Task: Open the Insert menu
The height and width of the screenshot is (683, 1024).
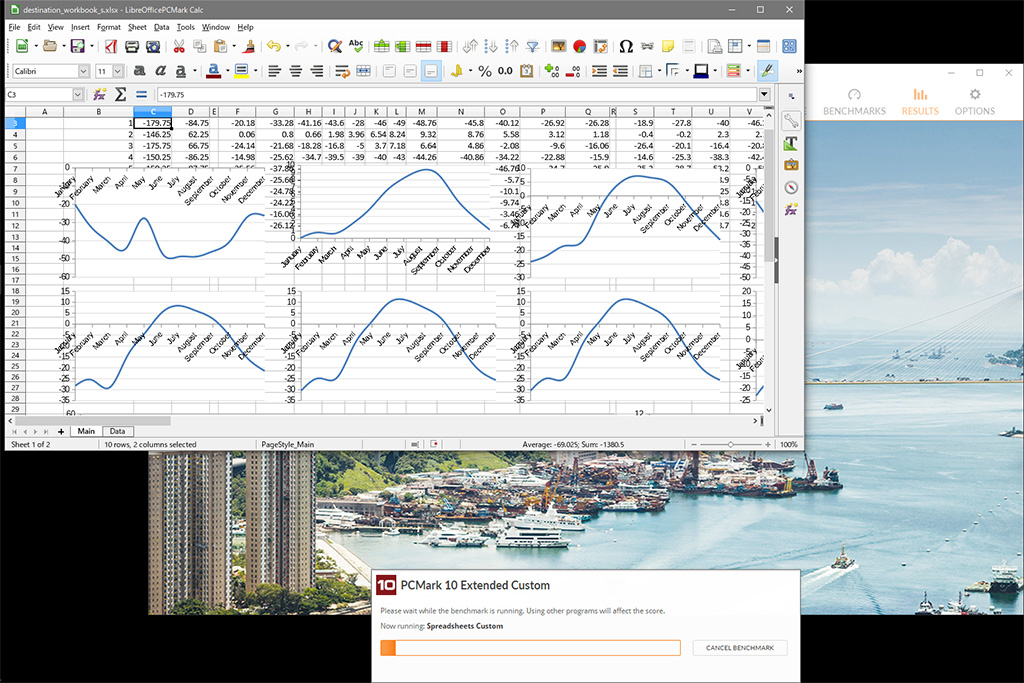Action: click(x=80, y=27)
